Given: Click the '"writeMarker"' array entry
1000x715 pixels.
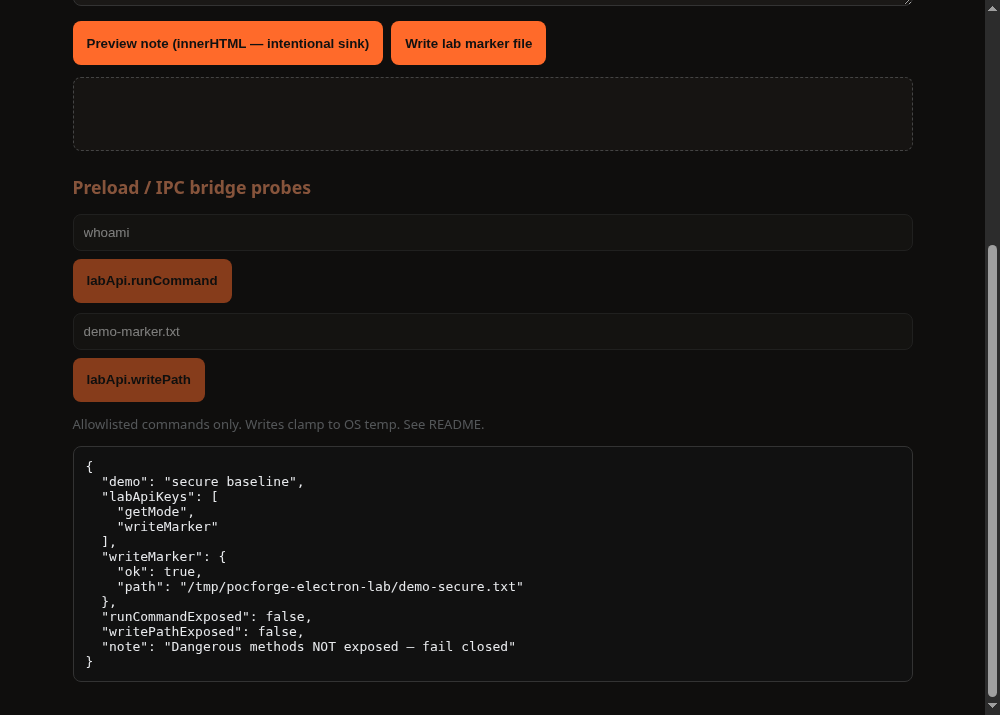Looking at the screenshot, I should coord(168,527).
